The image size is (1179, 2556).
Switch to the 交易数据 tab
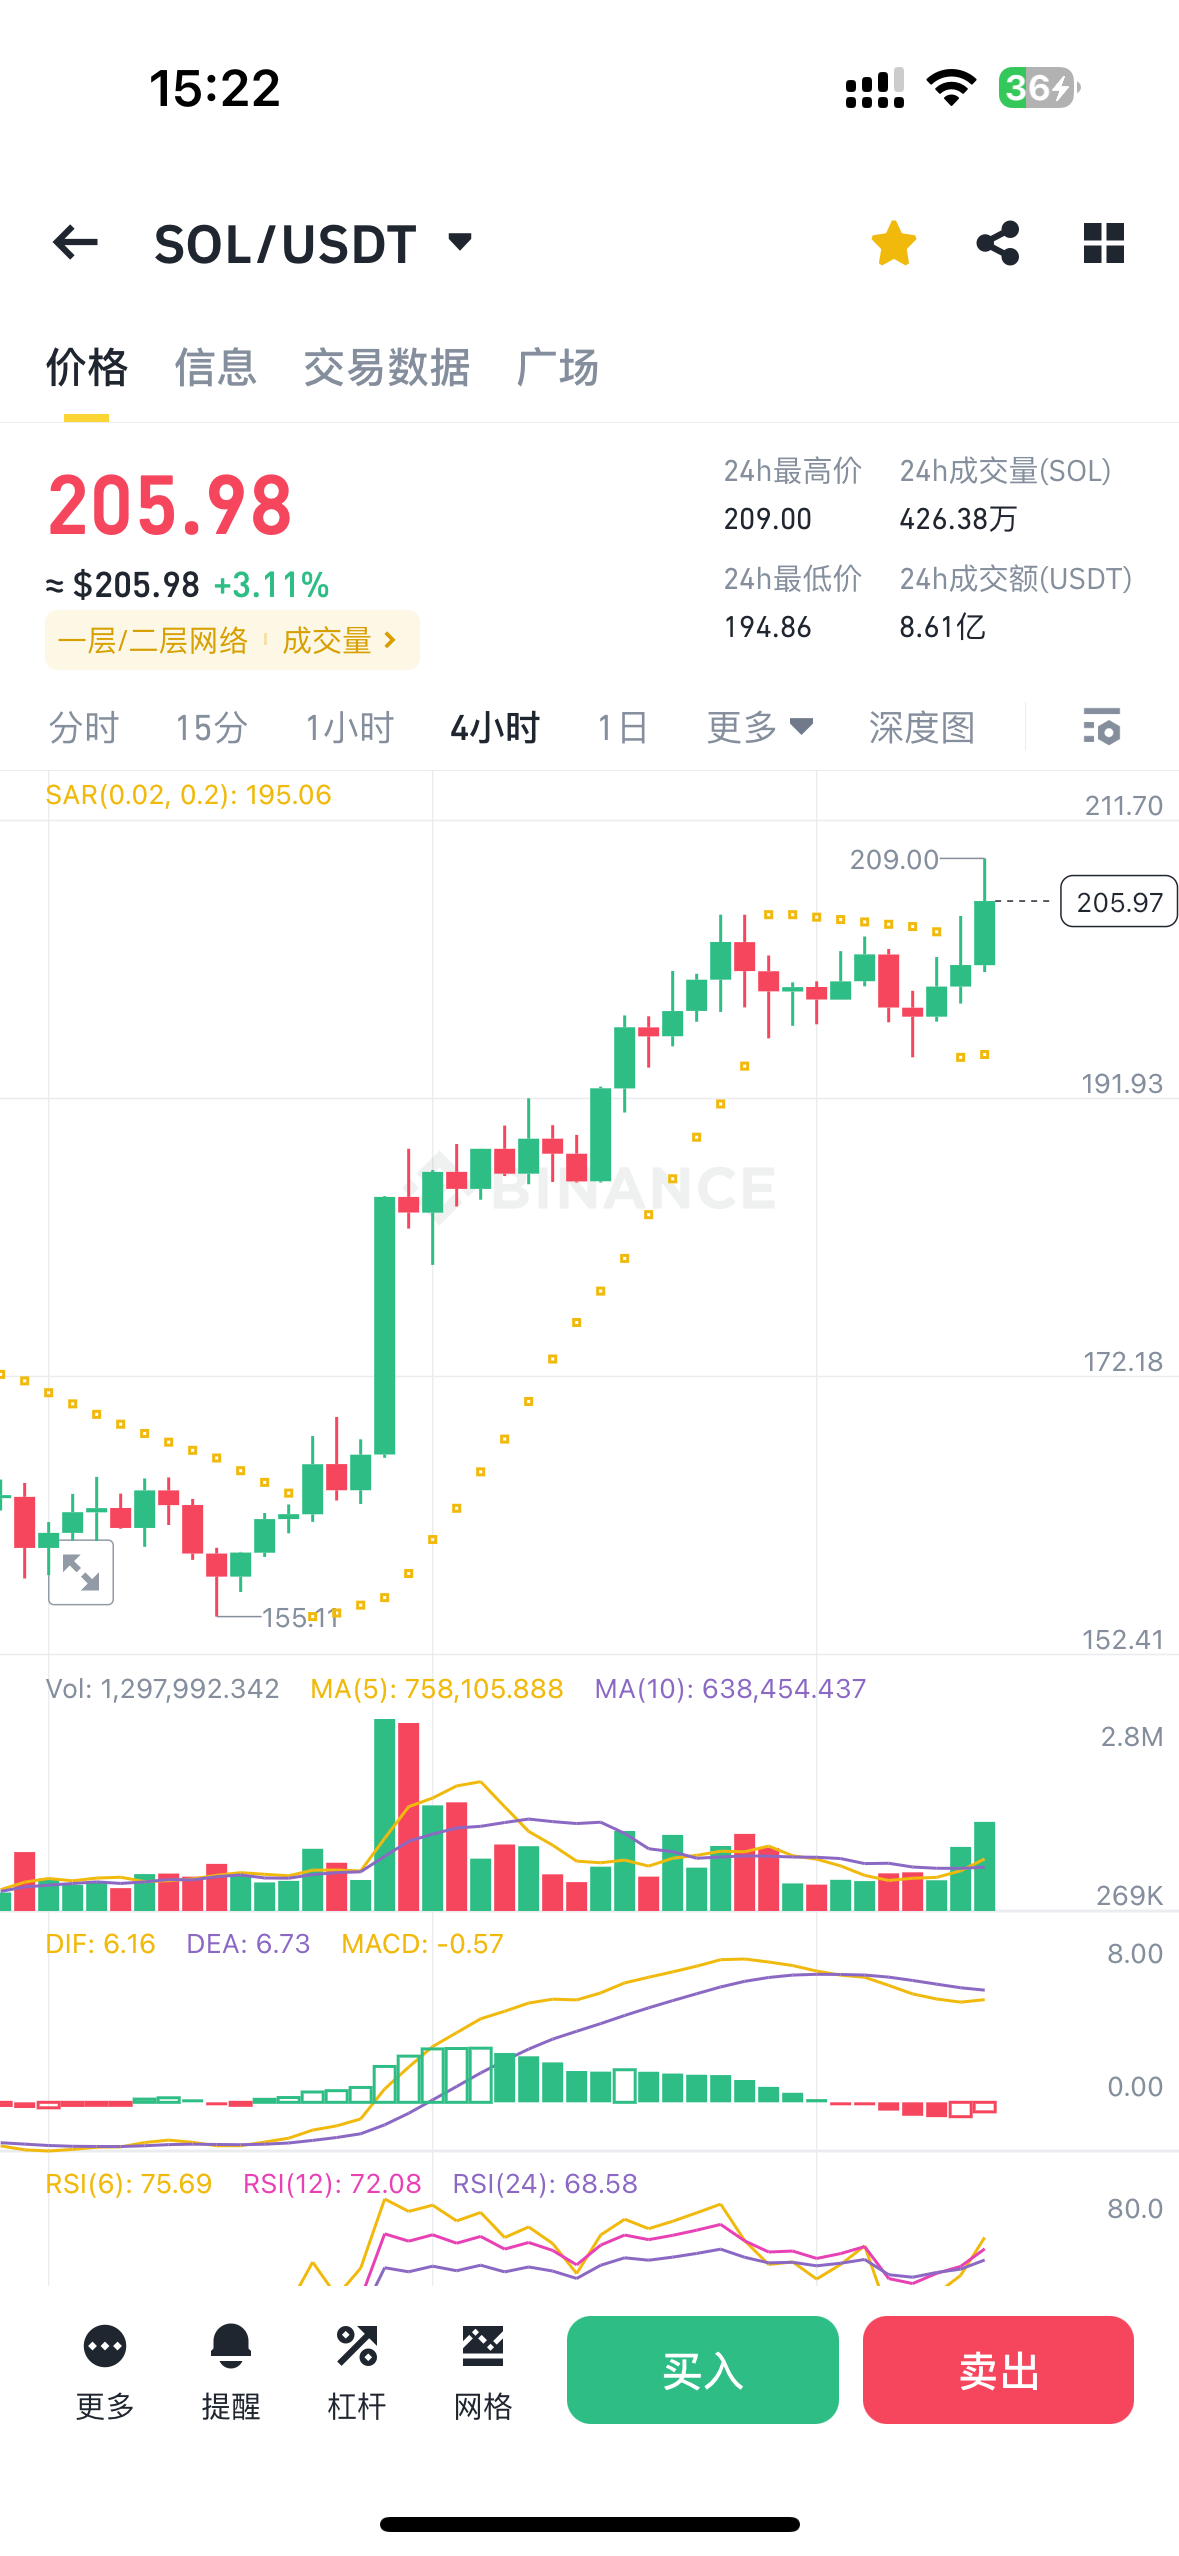pyautogui.click(x=387, y=368)
